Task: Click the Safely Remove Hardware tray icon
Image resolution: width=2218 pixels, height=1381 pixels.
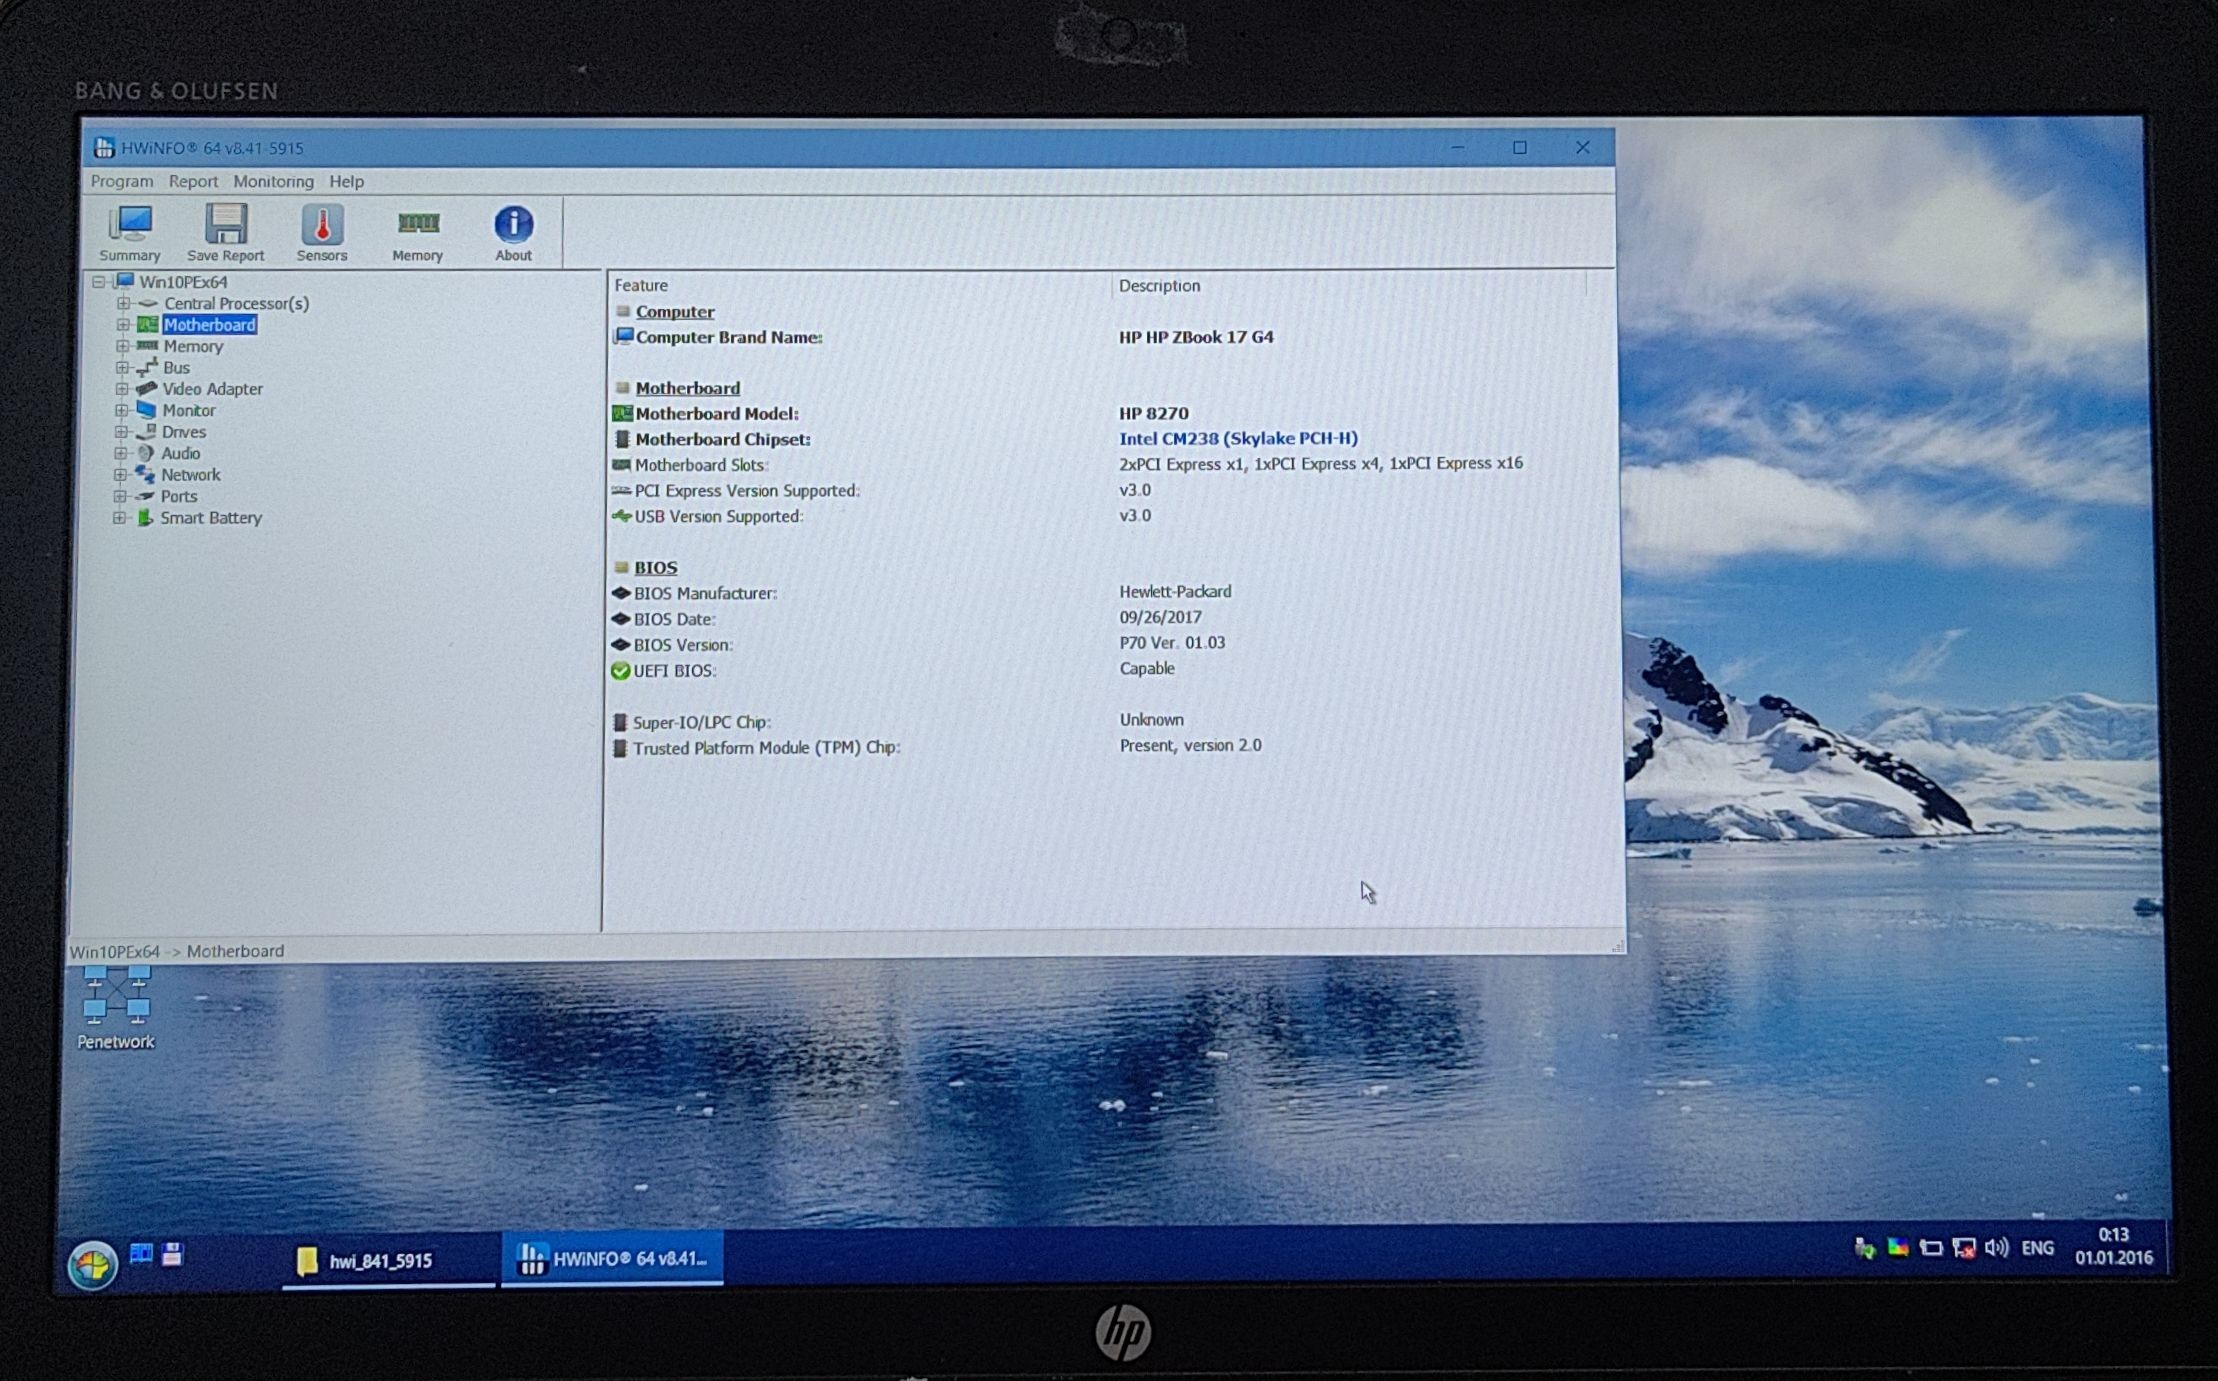Action: pyautogui.click(x=1865, y=1248)
